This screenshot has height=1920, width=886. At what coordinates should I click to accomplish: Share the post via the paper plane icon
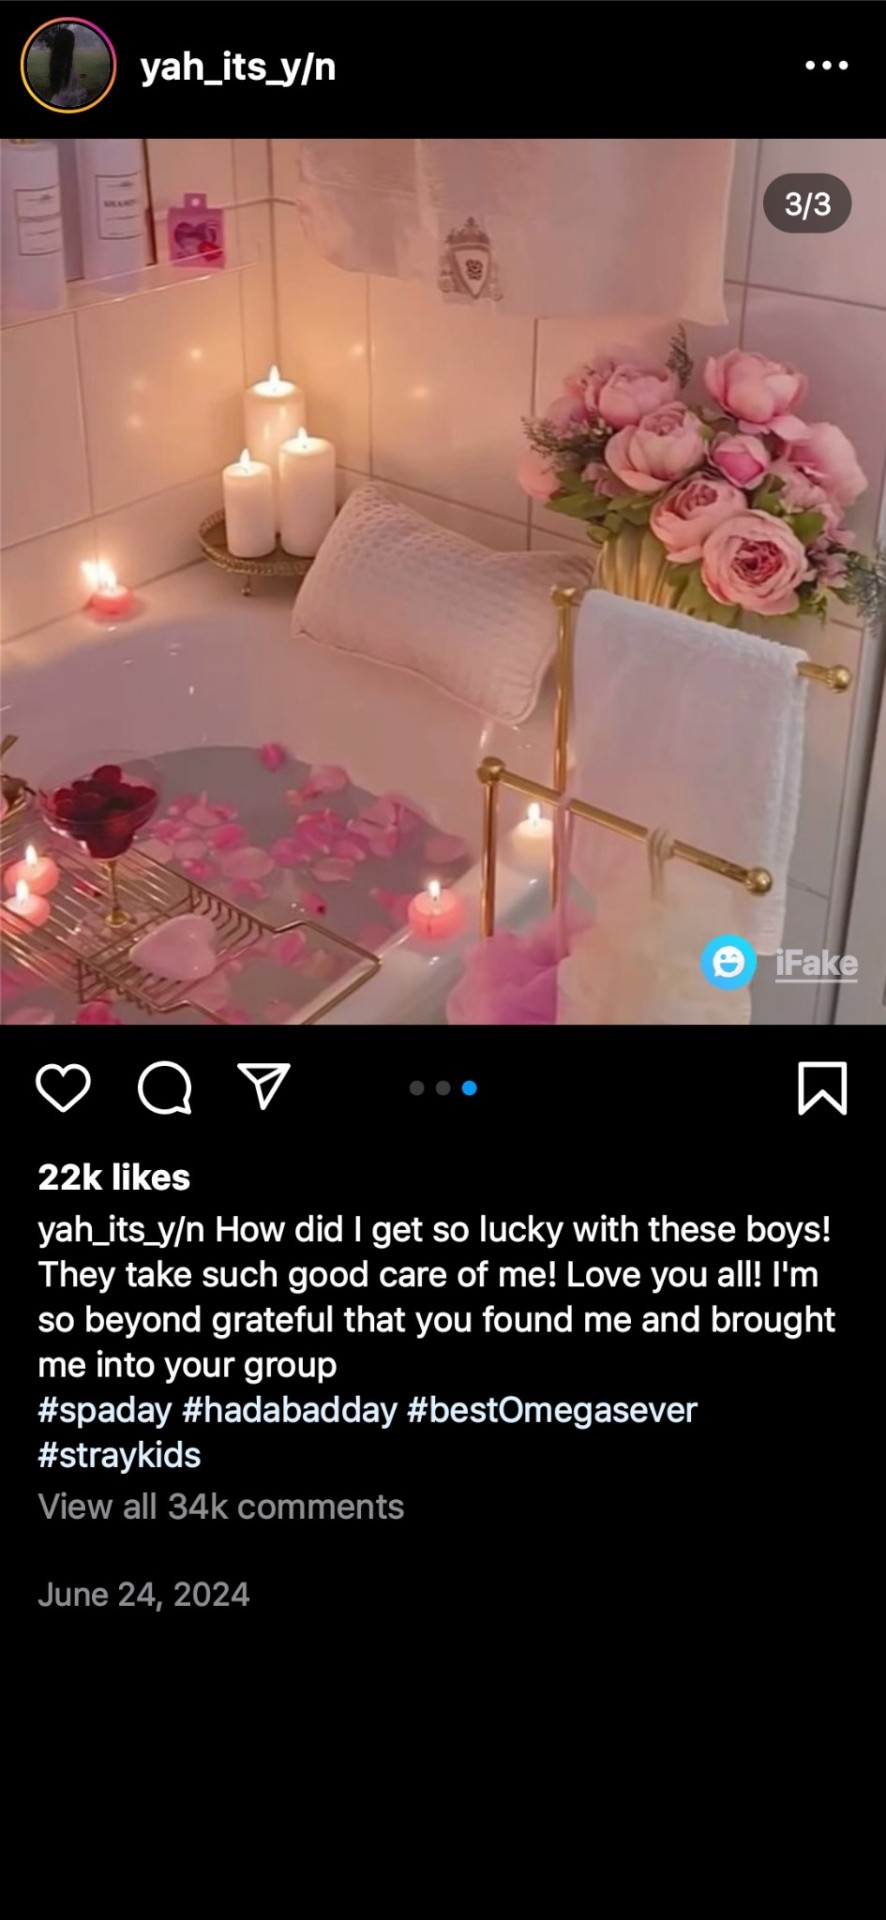pos(264,1086)
